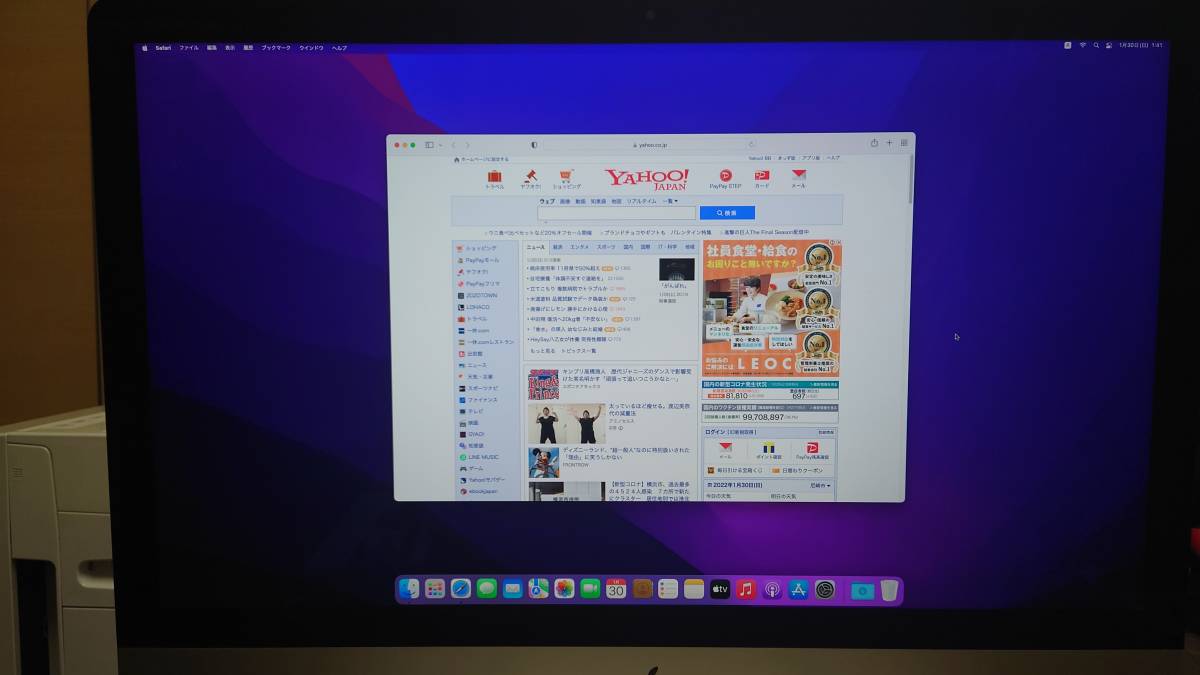Click the Yahoo search text field

pos(616,213)
